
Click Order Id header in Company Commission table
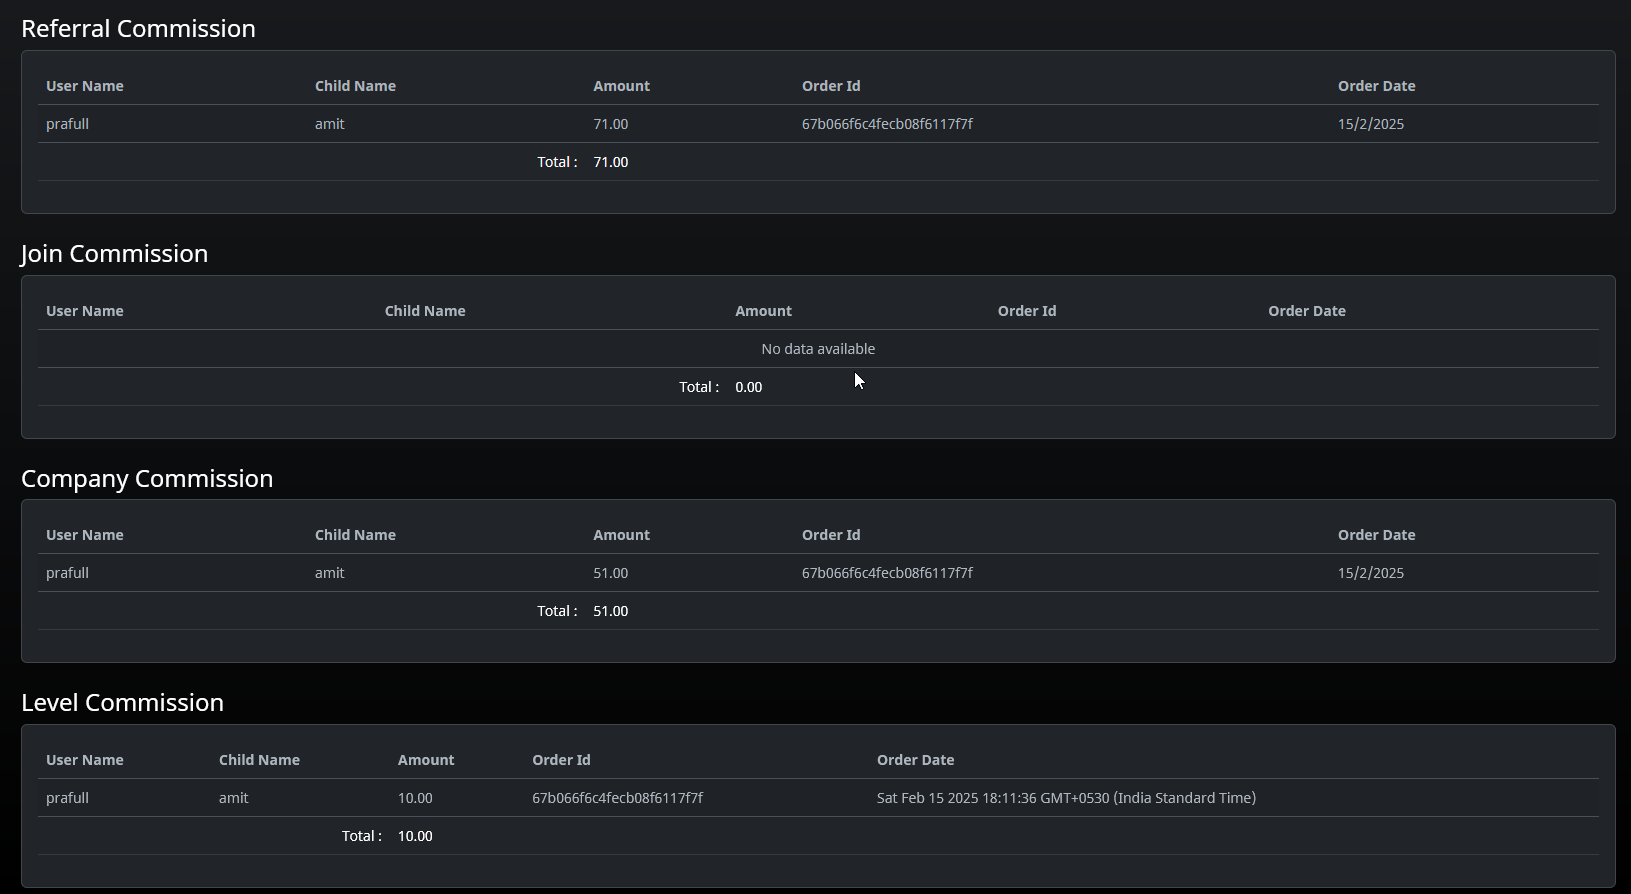pos(830,535)
